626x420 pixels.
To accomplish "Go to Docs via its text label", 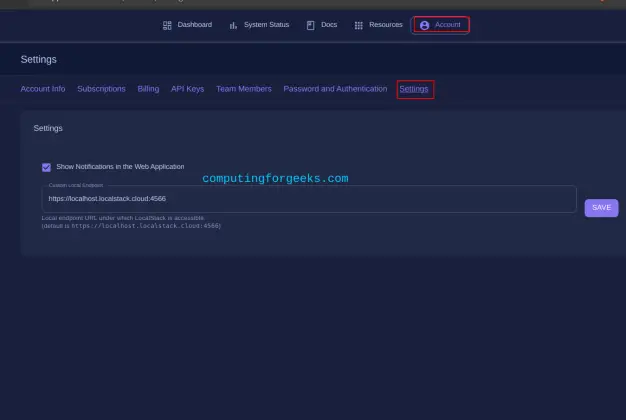I will tap(329, 25).
